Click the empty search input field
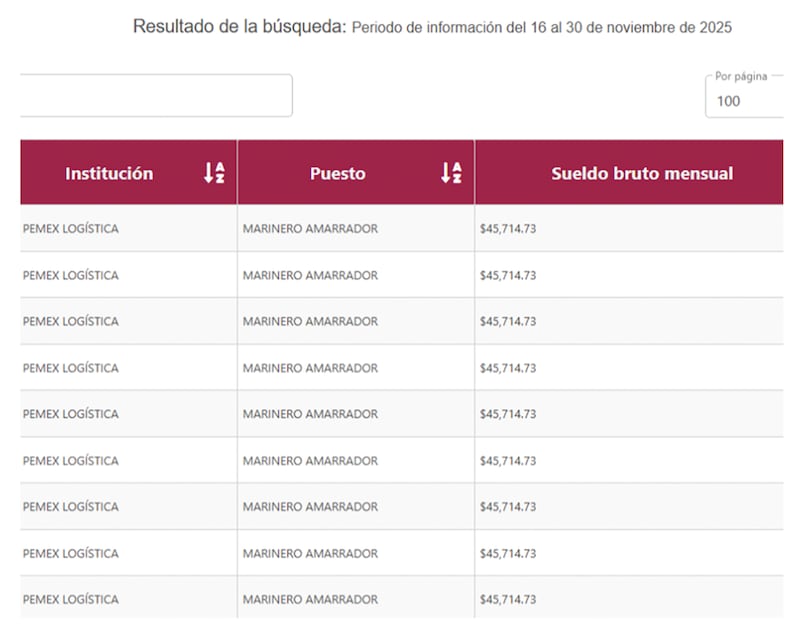 click(155, 96)
